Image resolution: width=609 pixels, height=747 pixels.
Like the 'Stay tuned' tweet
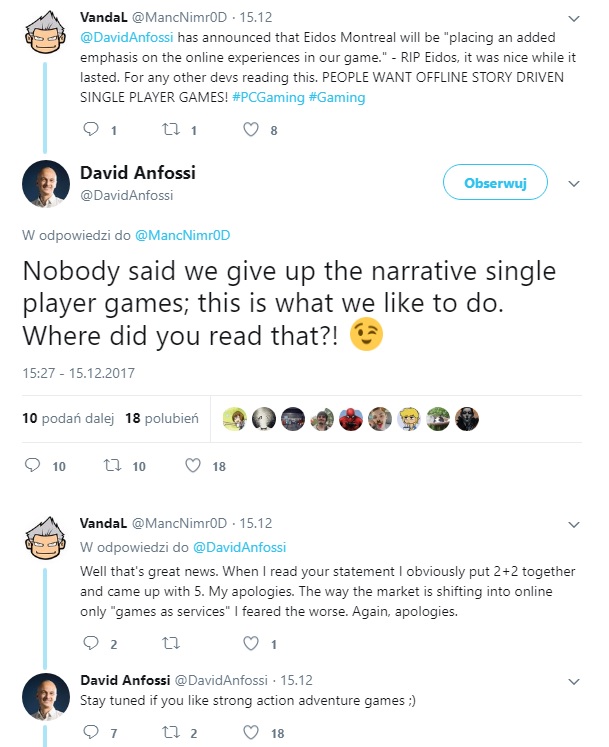pyautogui.click(x=251, y=733)
